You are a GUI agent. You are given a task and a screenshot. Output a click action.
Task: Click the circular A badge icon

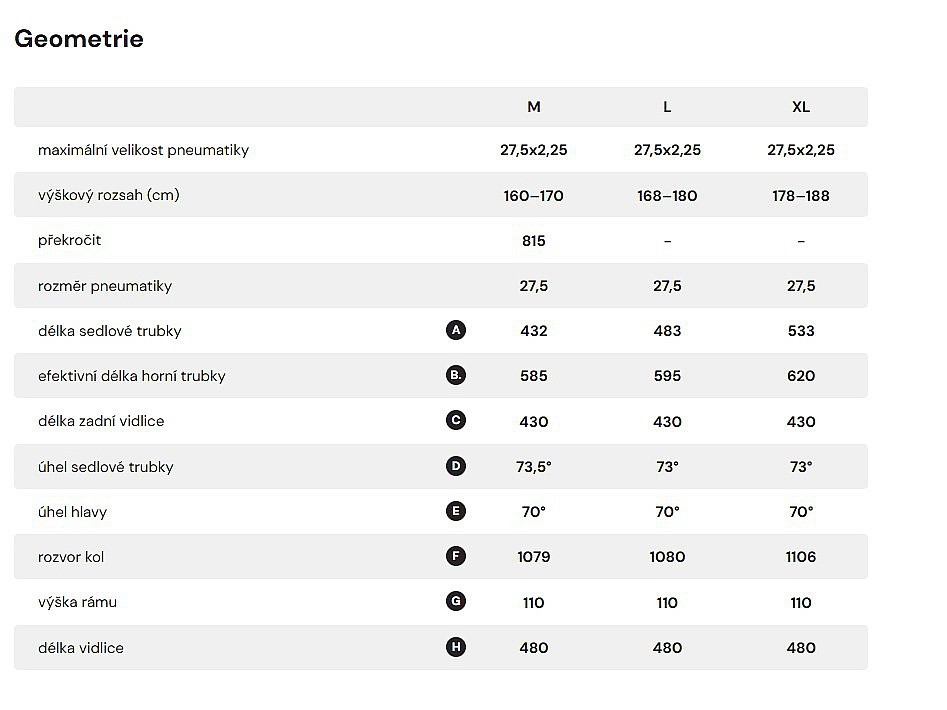point(456,330)
